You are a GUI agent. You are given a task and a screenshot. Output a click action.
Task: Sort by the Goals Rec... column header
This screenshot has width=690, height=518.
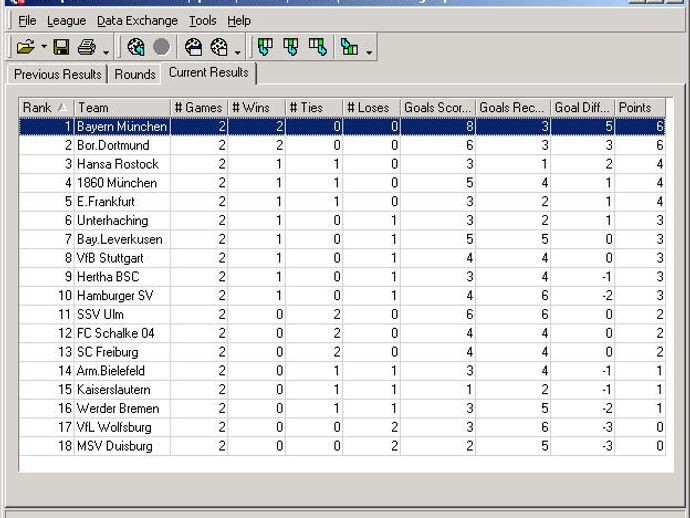pyautogui.click(x=513, y=107)
